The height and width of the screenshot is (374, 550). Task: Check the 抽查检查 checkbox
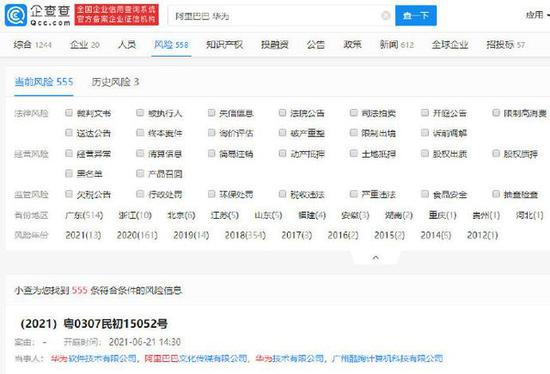coord(496,194)
